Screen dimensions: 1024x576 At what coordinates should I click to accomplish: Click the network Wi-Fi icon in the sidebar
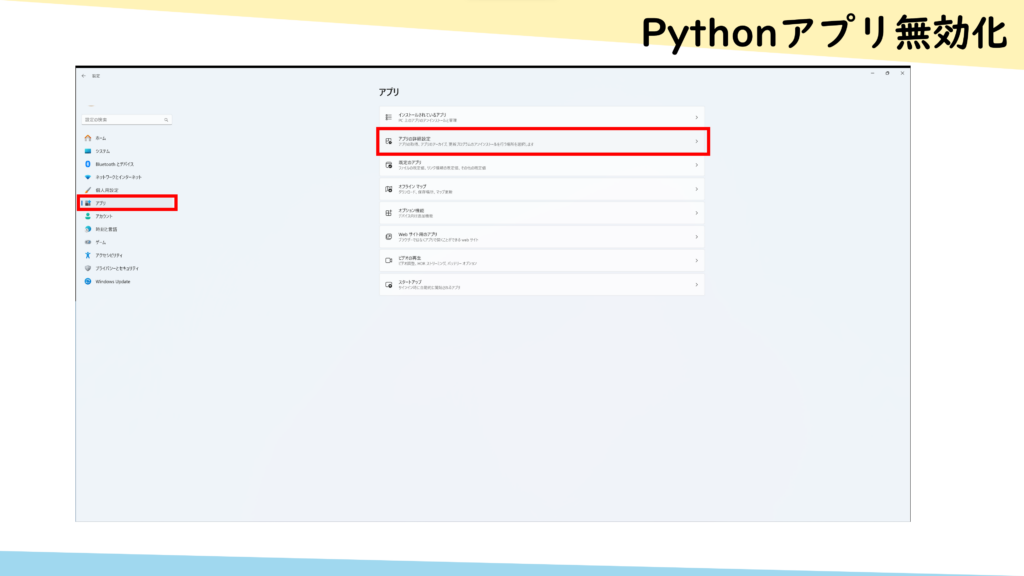click(88, 177)
